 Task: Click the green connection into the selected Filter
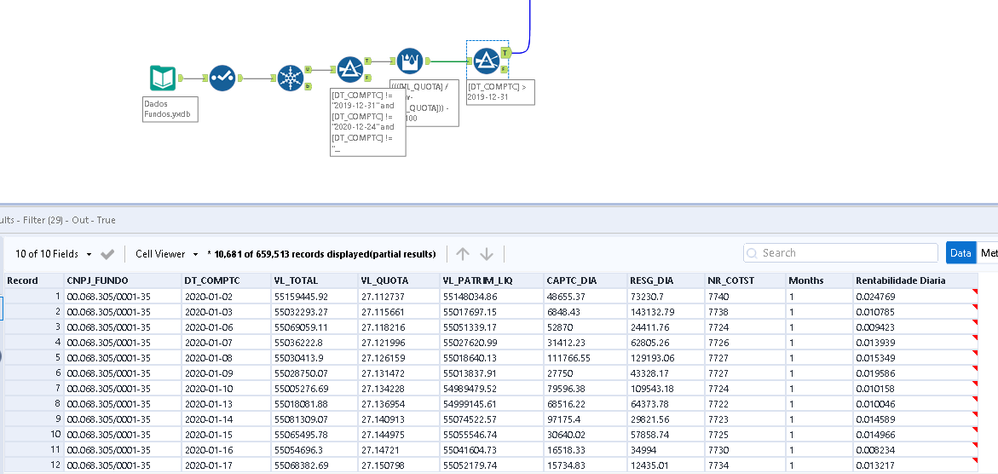449,61
